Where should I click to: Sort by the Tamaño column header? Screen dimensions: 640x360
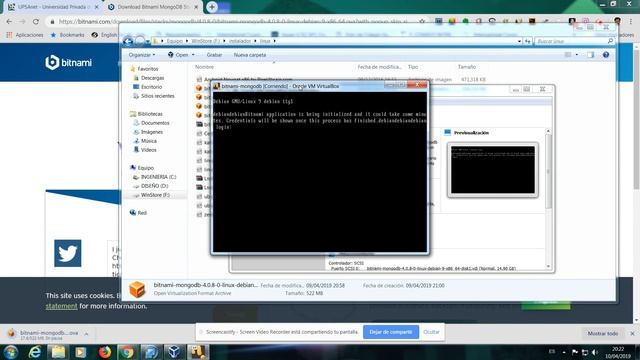point(467,67)
